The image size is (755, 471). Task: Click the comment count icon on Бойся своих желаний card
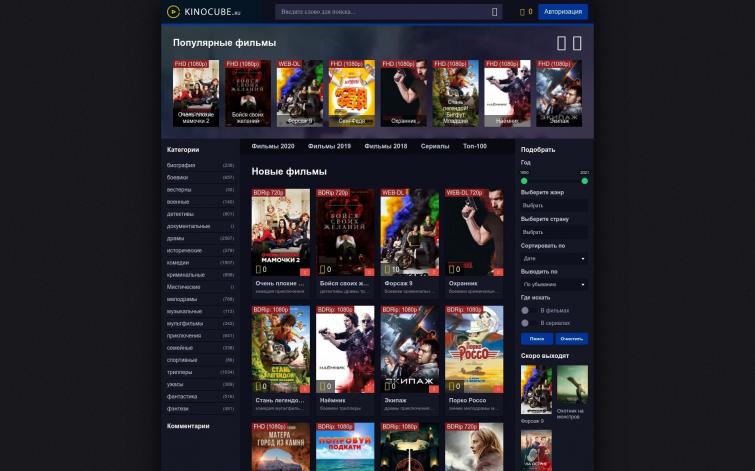tap(323, 269)
